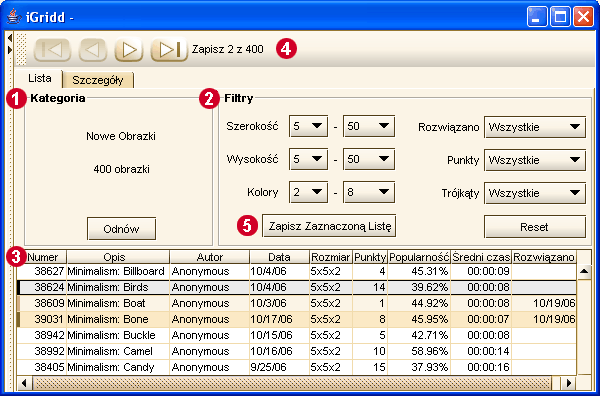Image resolution: width=600 pixels, height=396 pixels.
Task: Sort by Numer column header
Action: 42,257
